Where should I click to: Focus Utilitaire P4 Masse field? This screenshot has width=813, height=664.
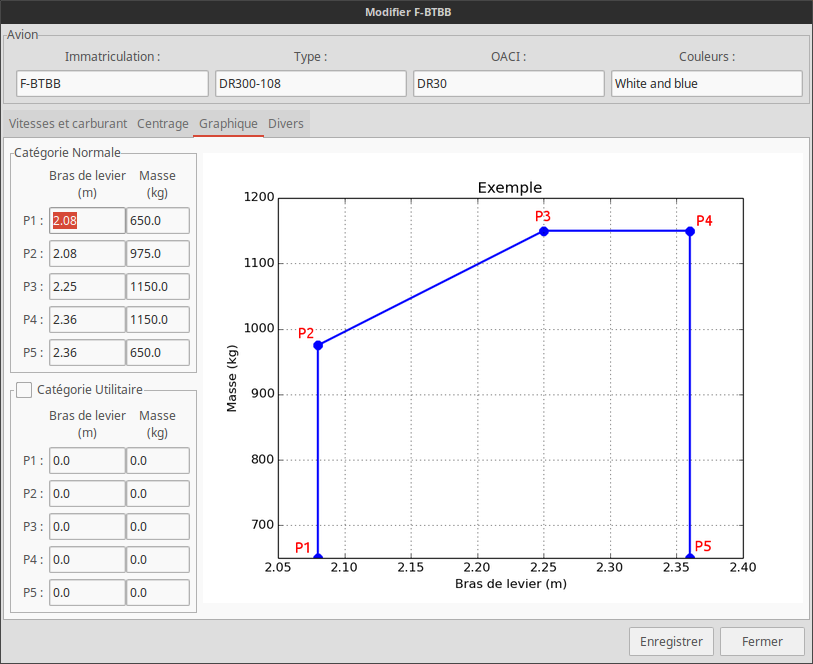click(158, 560)
